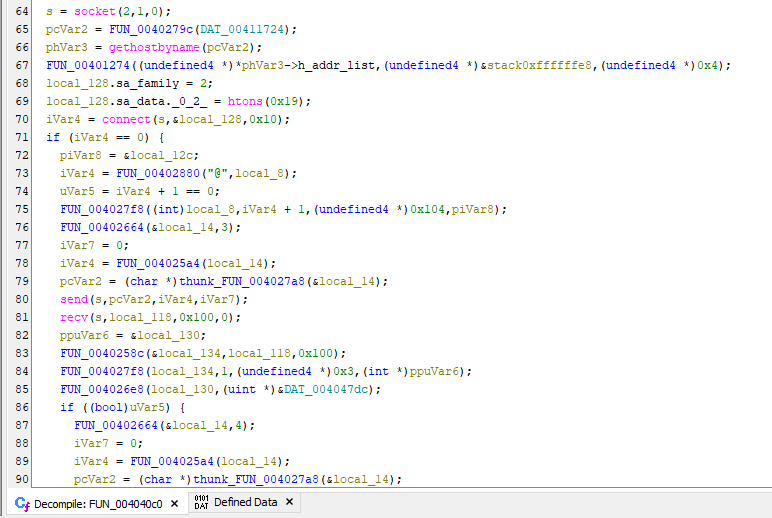This screenshot has width=772, height=518.
Task: Close the Decompile: FUN_004040c0 tab
Action: [174, 503]
